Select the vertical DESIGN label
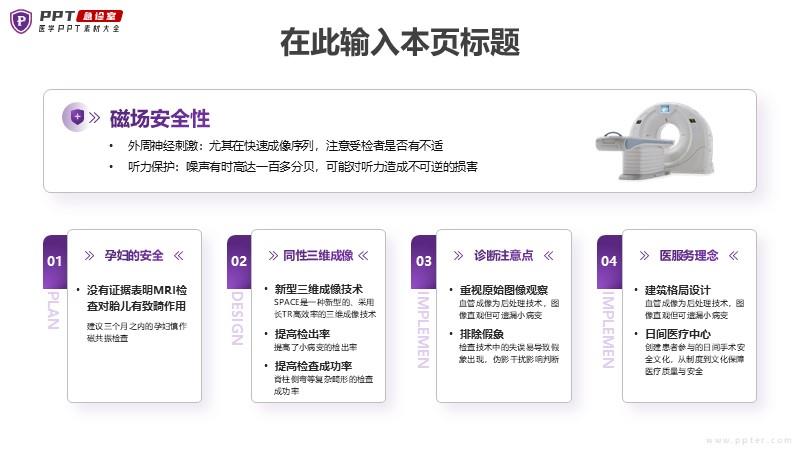This screenshot has width=800, height=450. (238, 318)
